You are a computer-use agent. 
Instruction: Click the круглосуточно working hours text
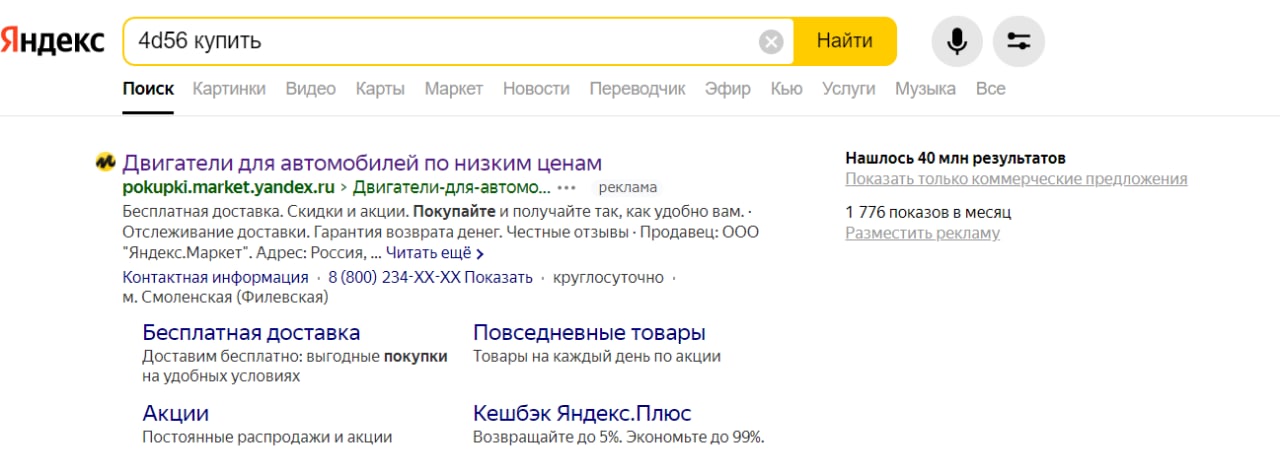click(608, 277)
